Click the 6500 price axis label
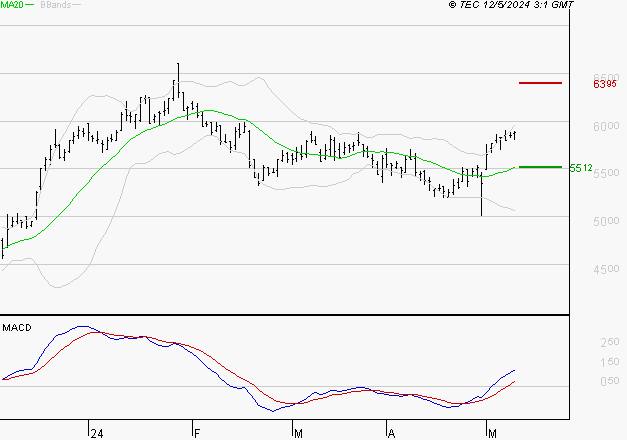 [x=606, y=77]
